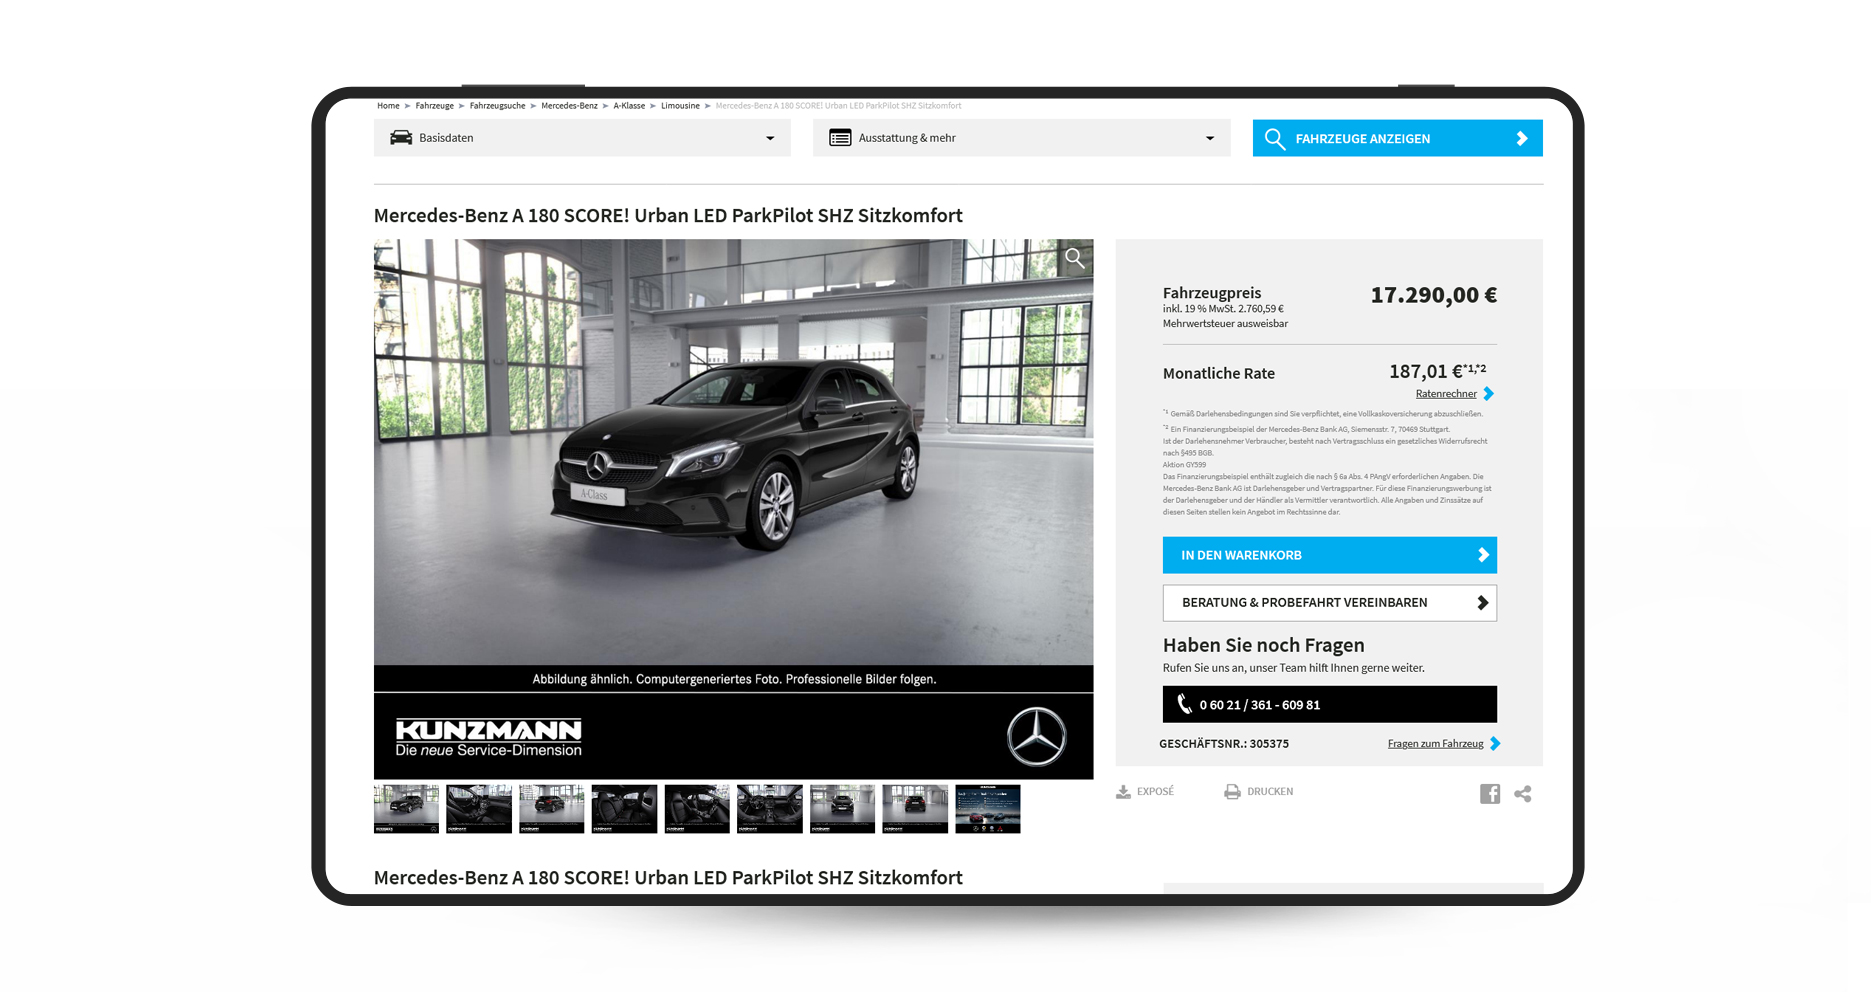Click the Exposé download icon
This screenshot has width=1871, height=992.
(x=1123, y=792)
